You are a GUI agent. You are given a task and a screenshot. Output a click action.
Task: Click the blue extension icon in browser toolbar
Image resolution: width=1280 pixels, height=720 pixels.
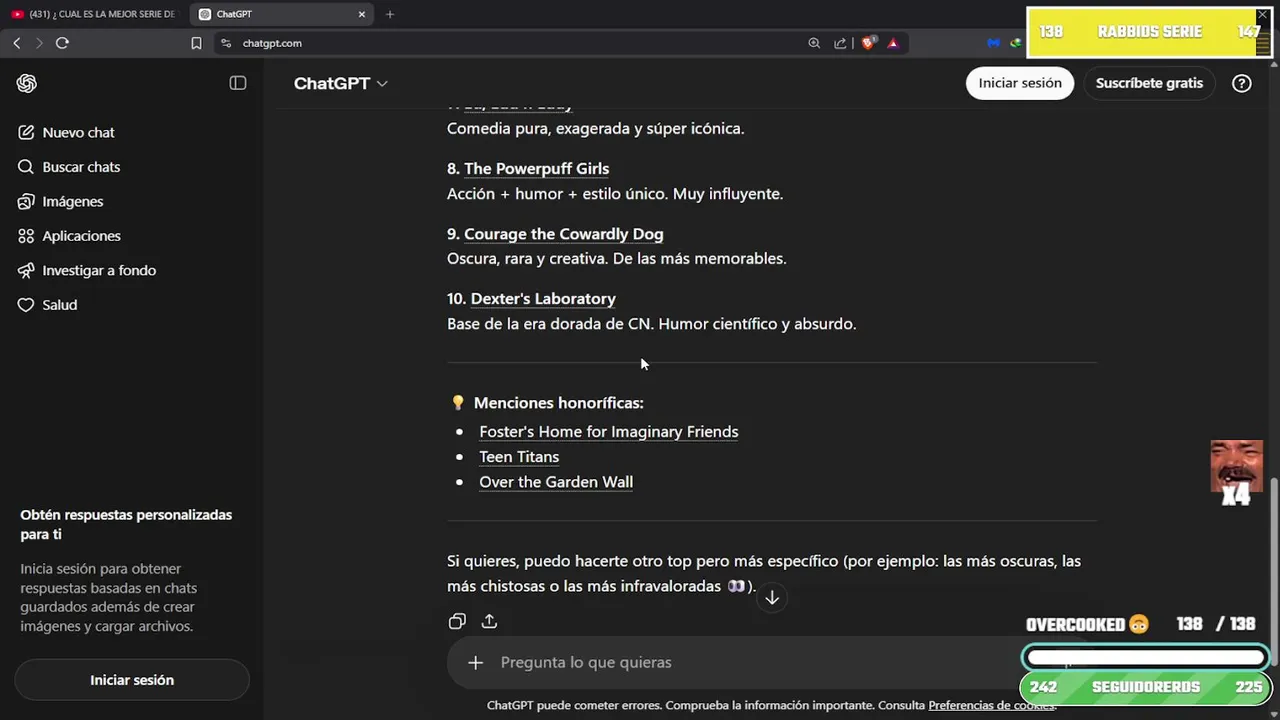point(993,43)
